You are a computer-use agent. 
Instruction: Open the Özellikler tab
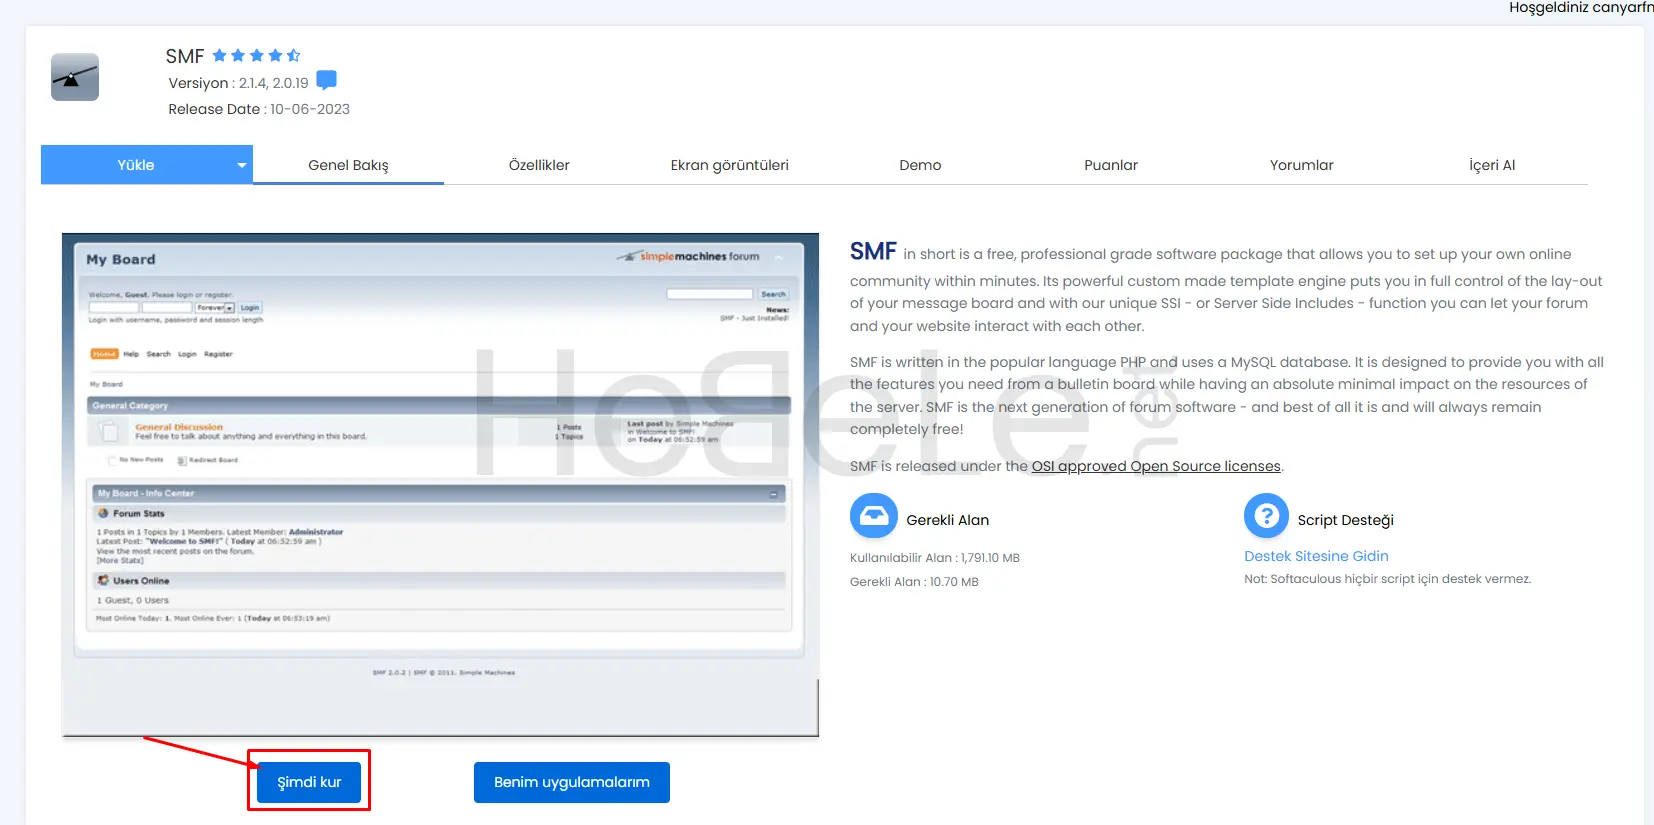point(539,165)
